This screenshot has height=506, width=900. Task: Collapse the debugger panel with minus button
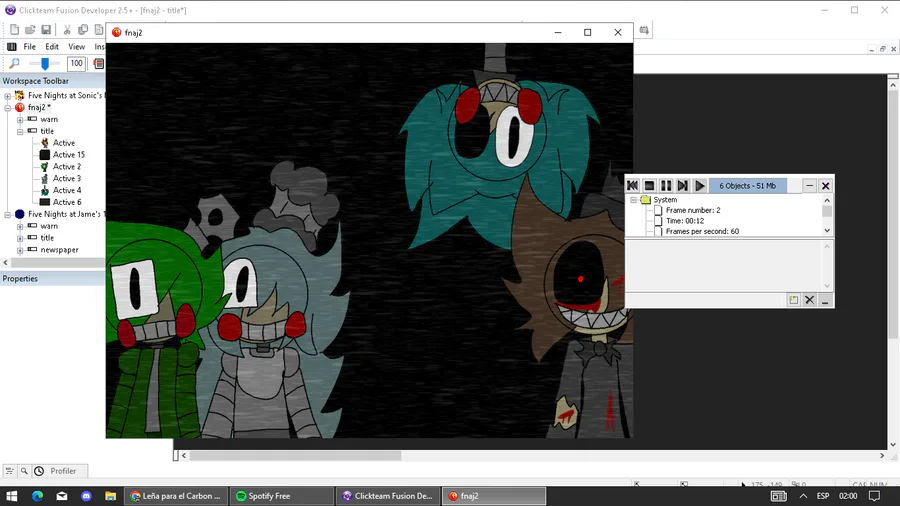coord(809,185)
